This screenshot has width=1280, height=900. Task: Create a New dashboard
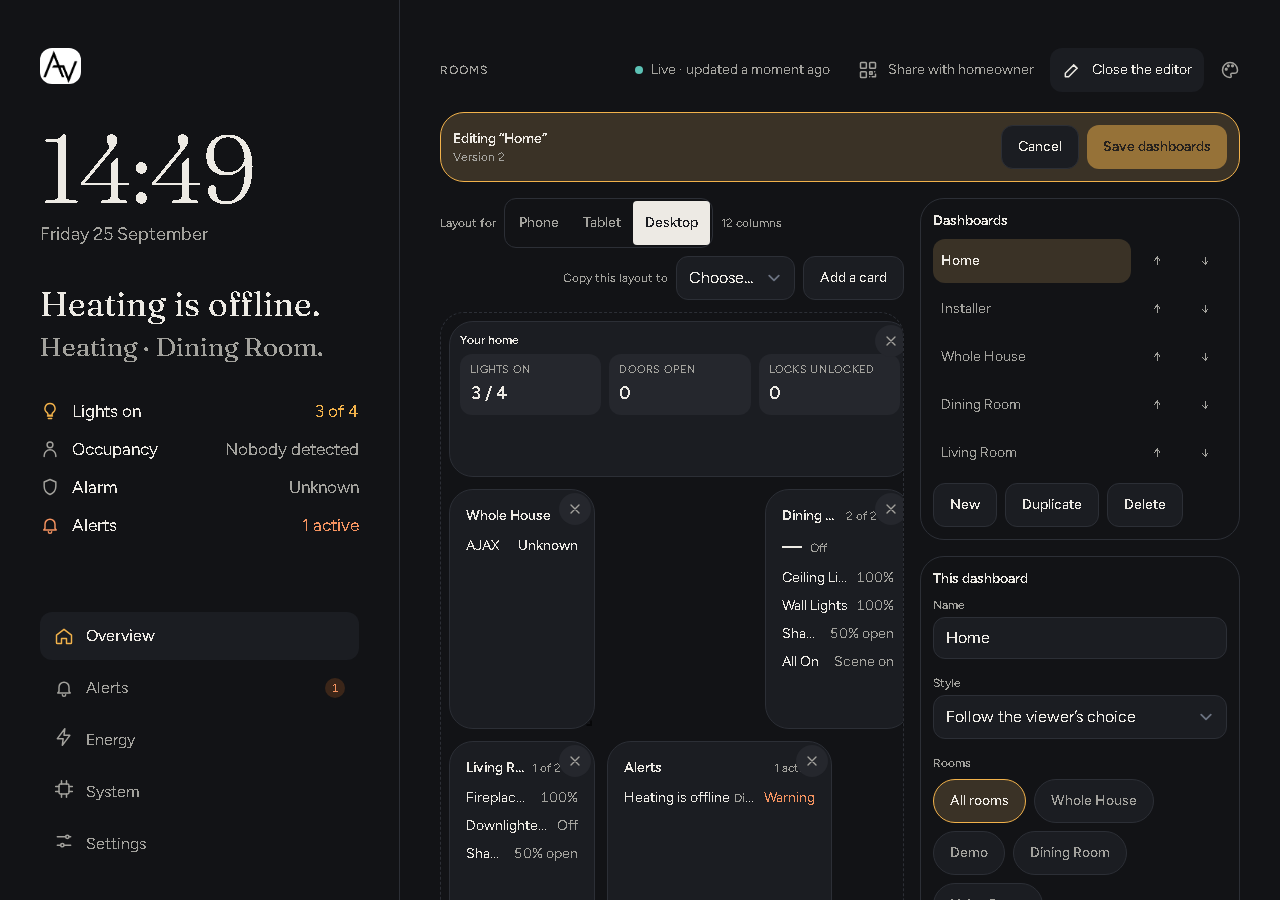pyautogui.click(x=965, y=505)
